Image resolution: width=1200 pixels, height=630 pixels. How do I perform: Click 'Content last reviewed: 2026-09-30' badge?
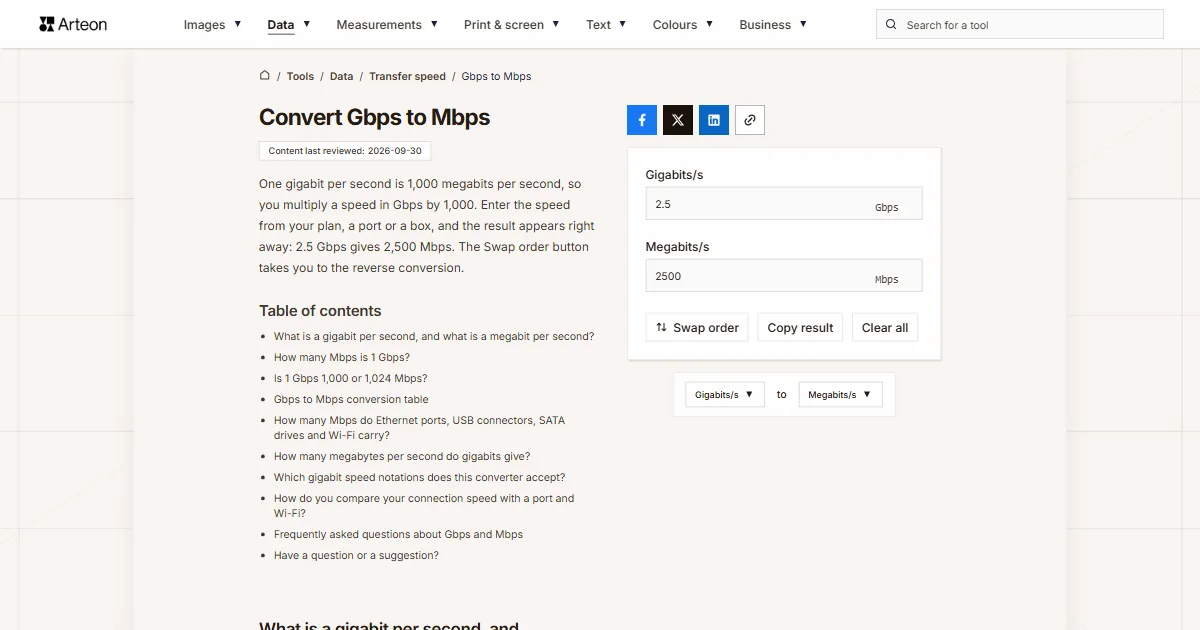(x=345, y=151)
